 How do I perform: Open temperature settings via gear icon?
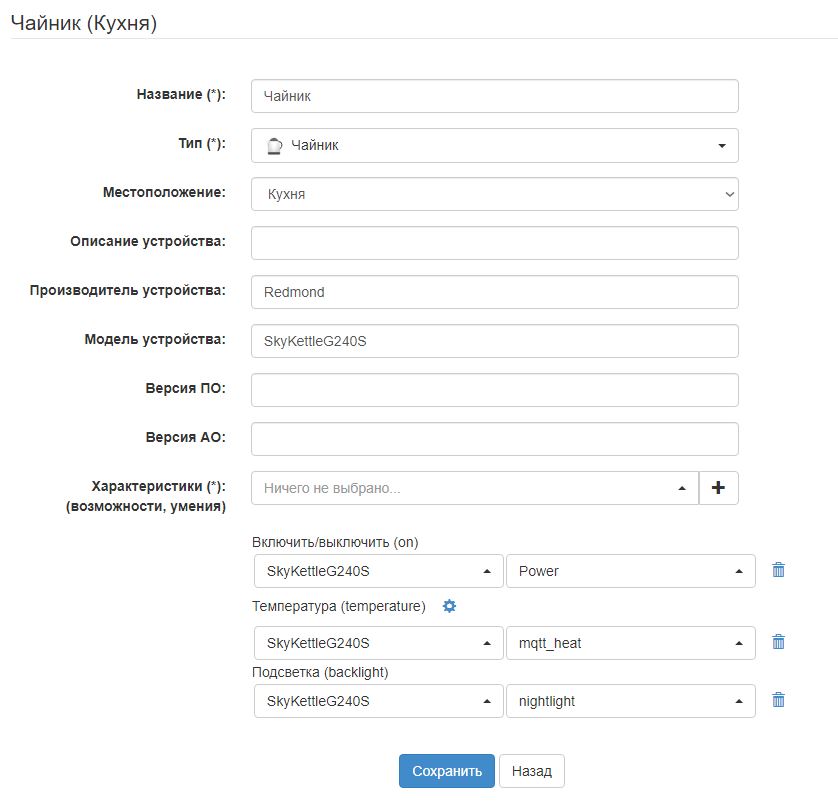451,606
